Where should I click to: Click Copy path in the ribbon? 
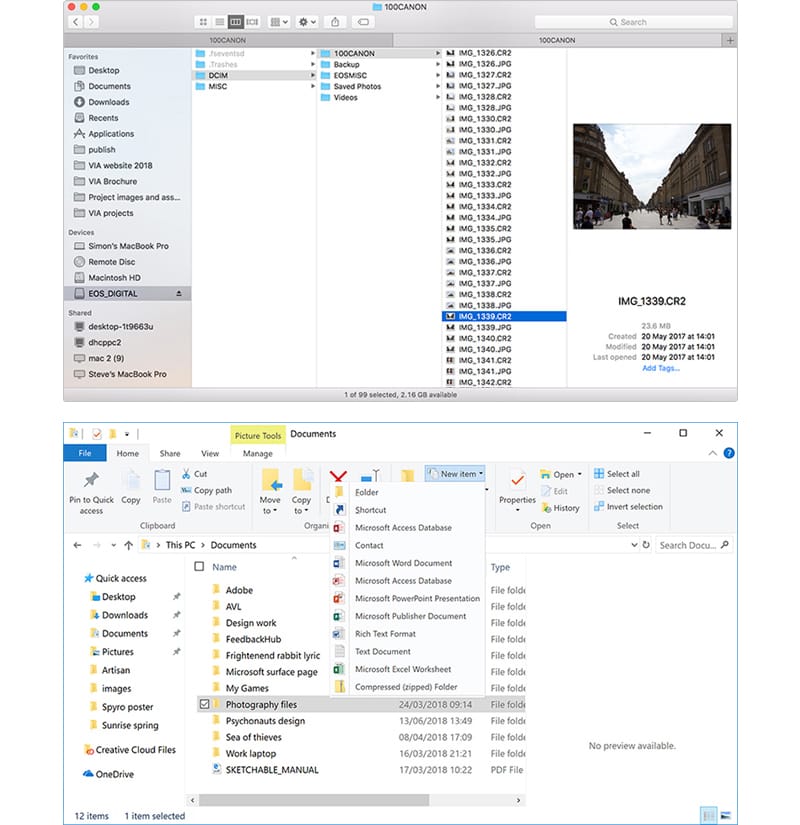pos(206,490)
